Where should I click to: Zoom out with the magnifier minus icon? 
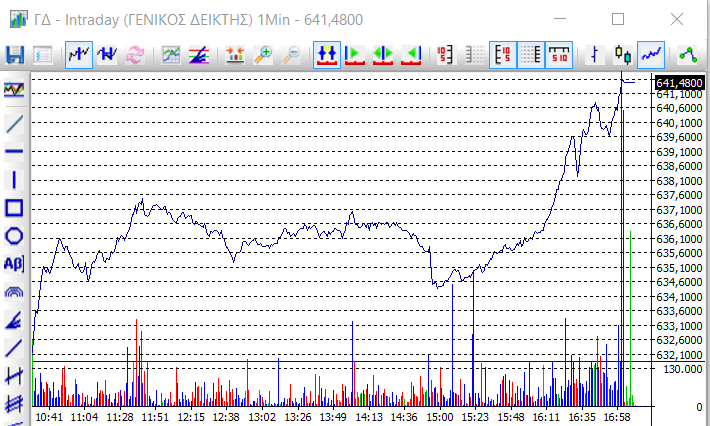[291, 55]
